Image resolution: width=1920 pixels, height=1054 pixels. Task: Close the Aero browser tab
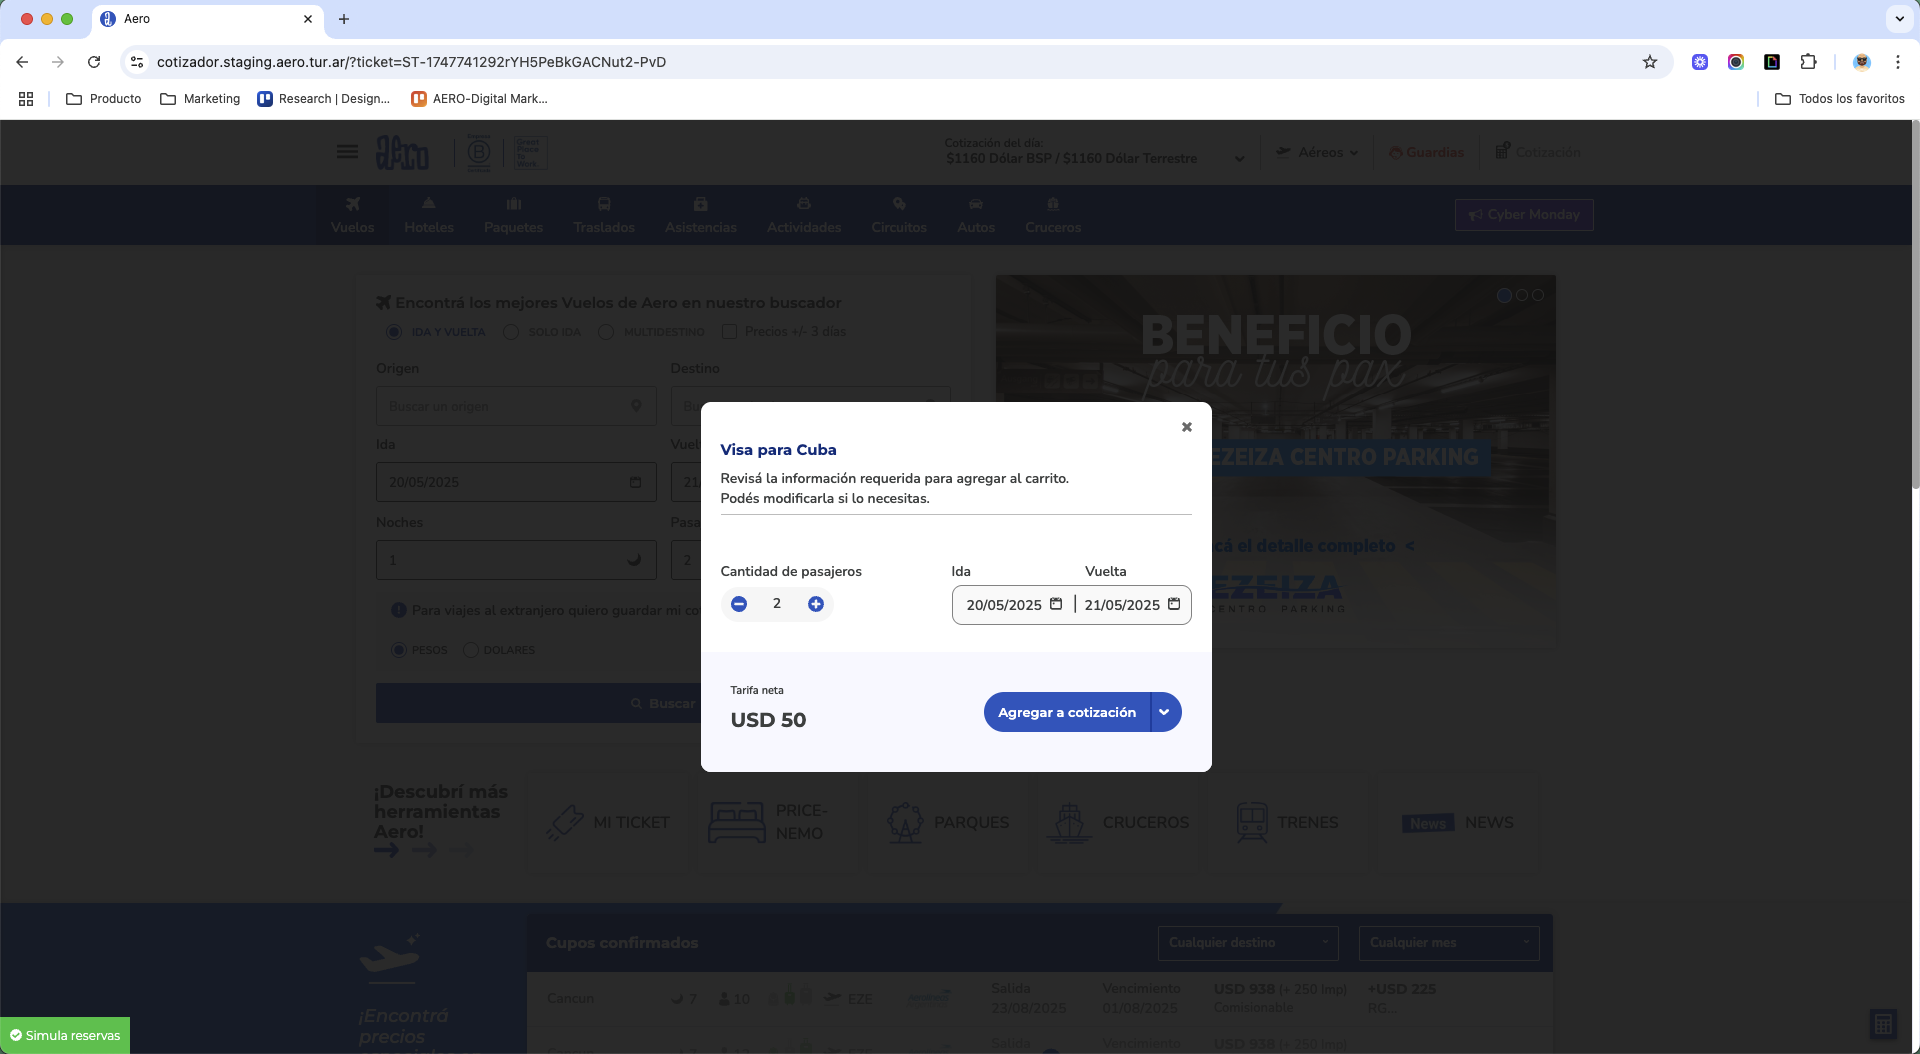308,19
